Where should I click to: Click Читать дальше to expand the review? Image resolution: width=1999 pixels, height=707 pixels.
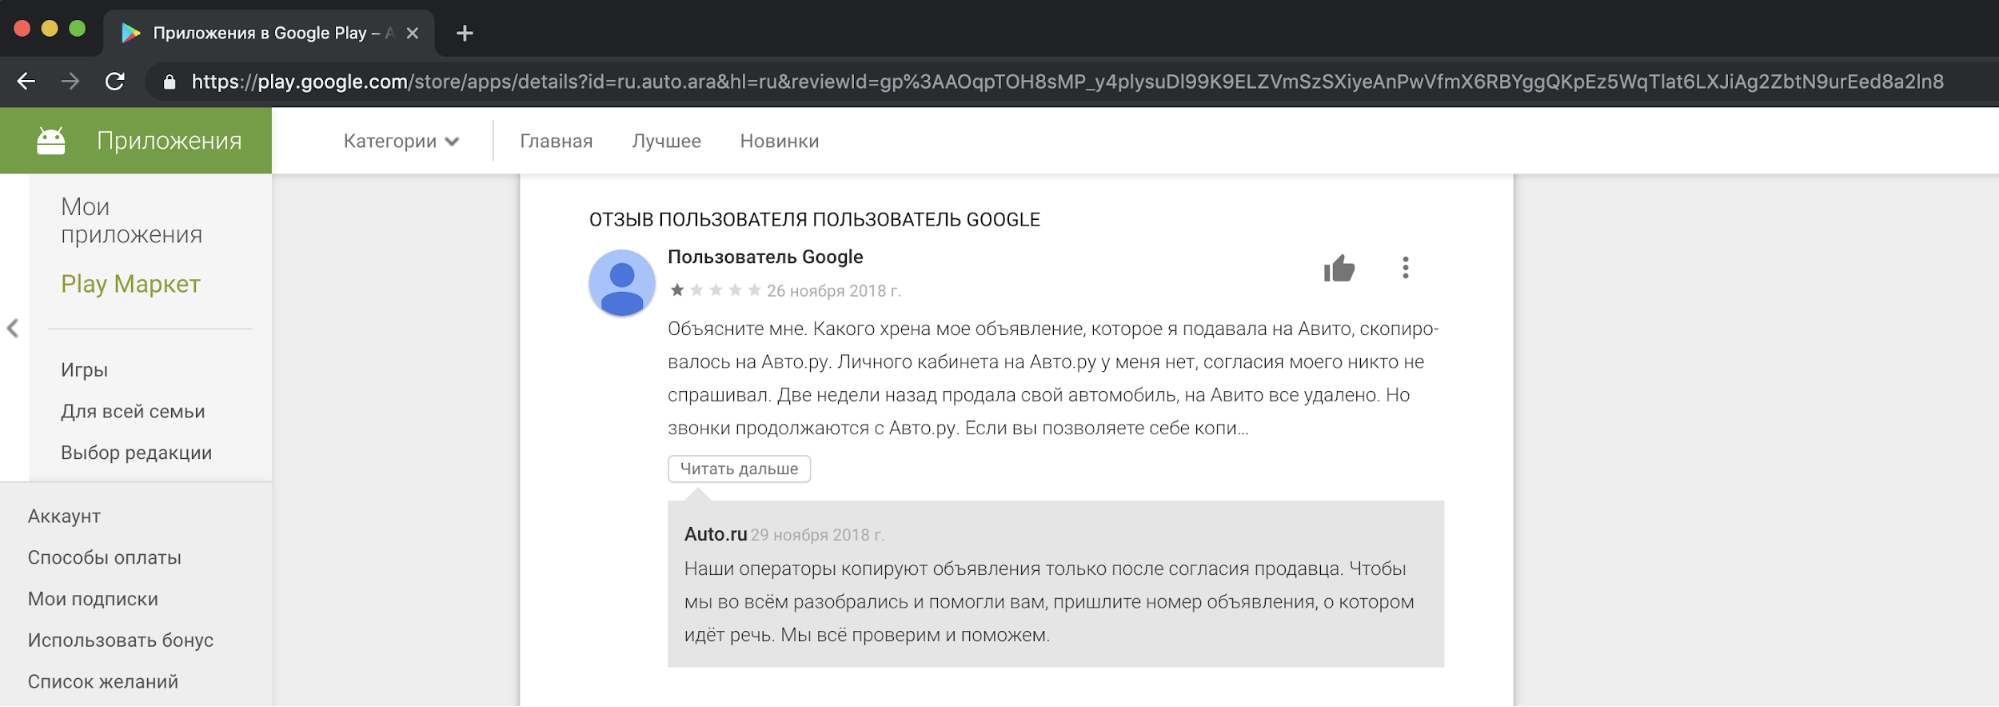(x=739, y=469)
